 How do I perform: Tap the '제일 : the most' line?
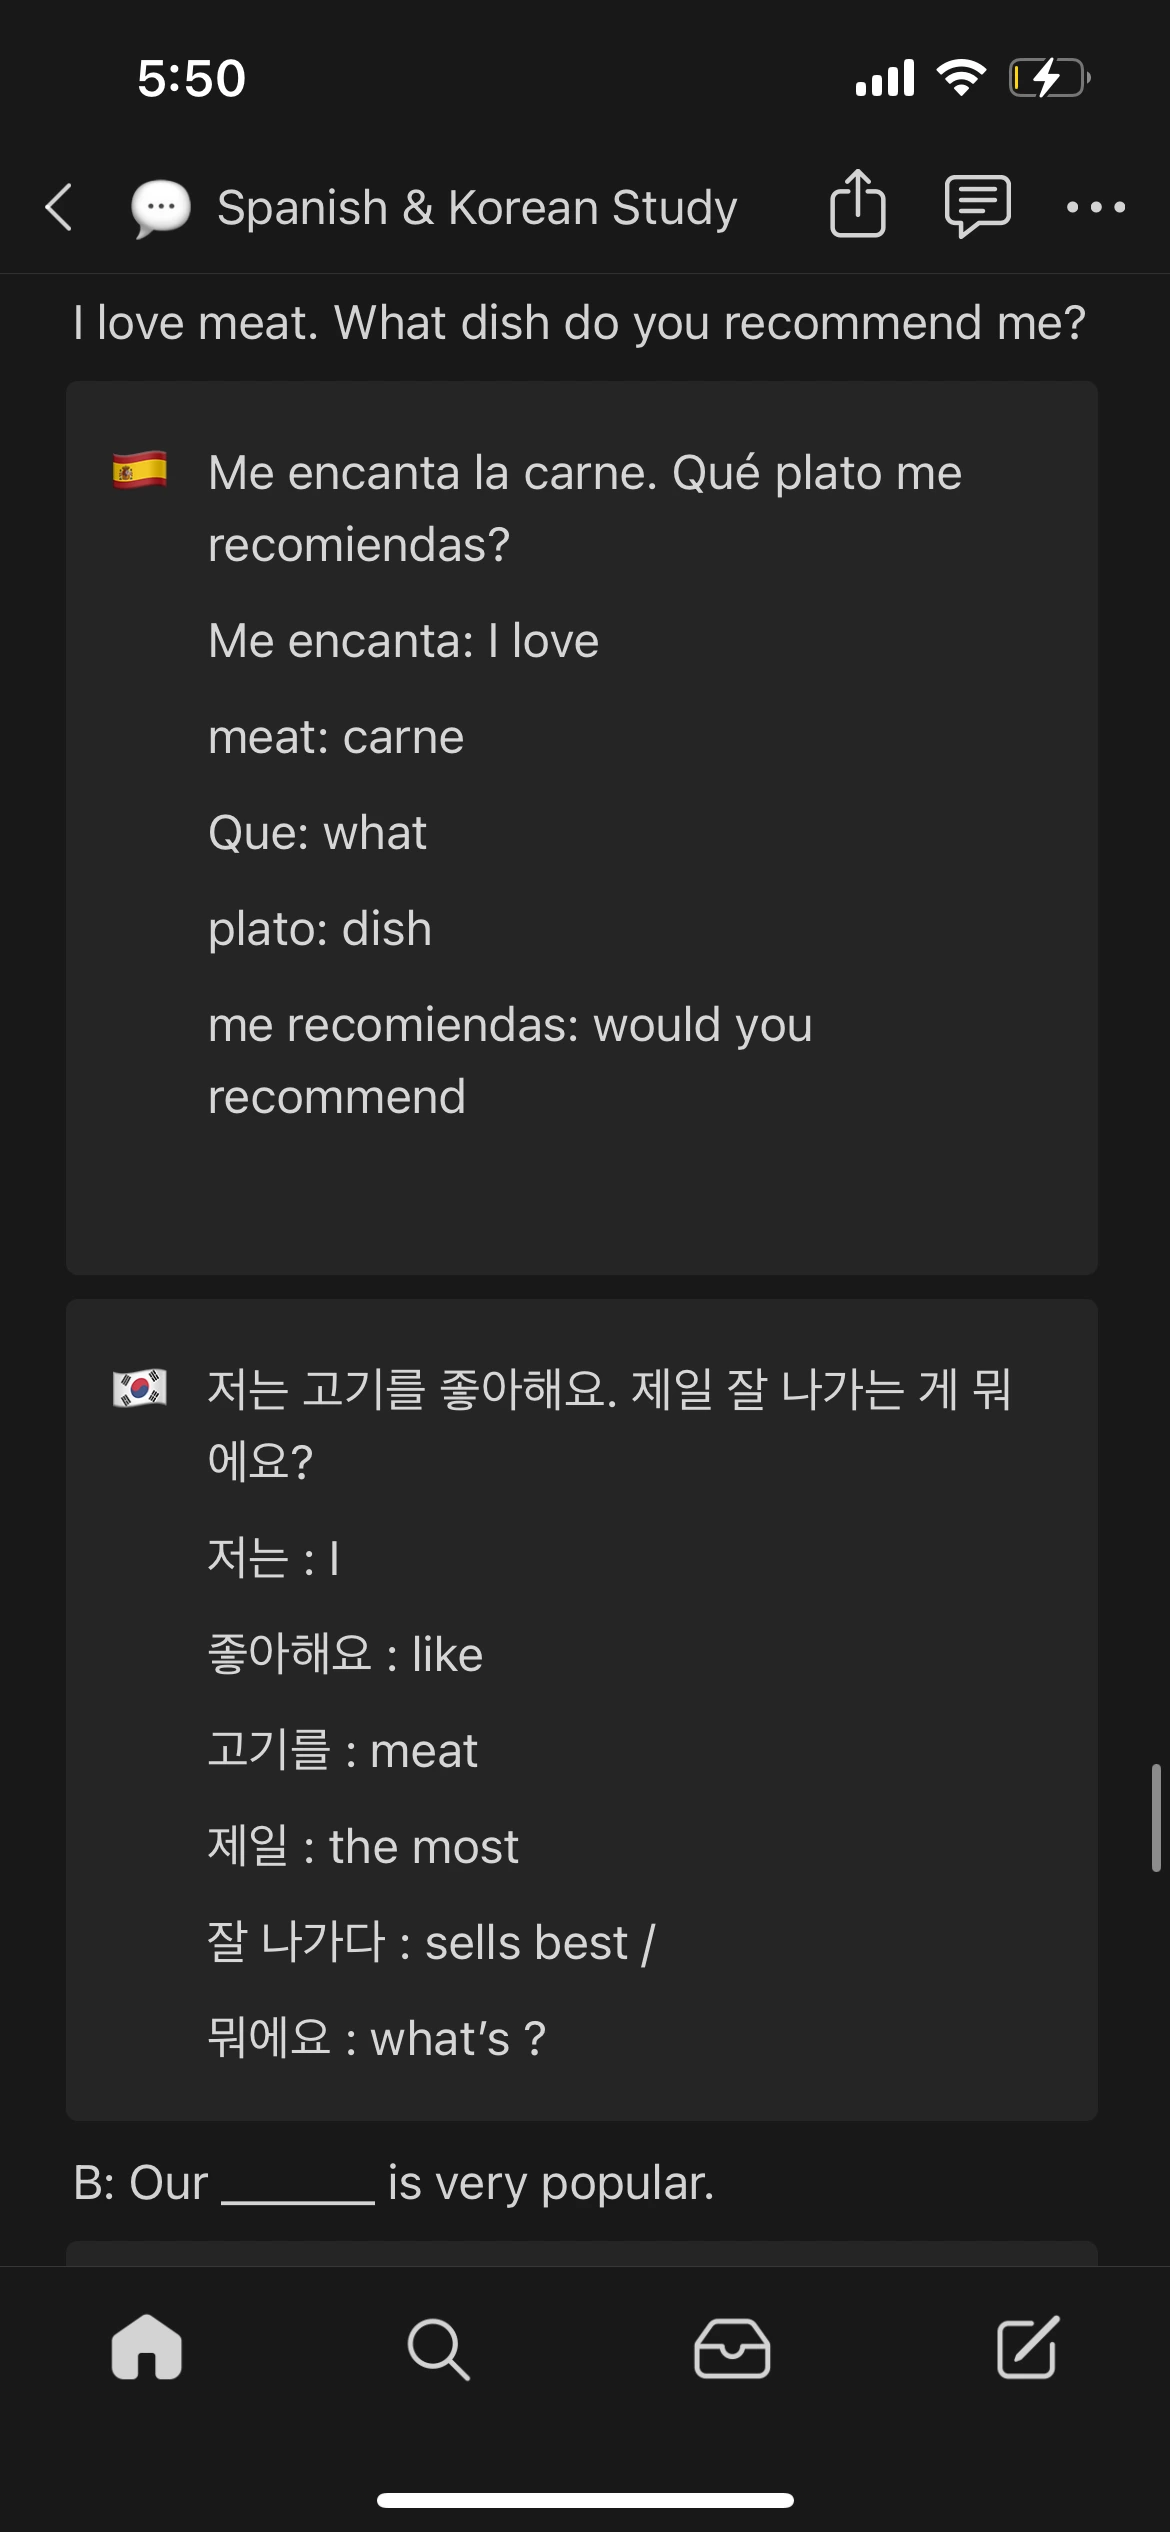[x=363, y=1846]
